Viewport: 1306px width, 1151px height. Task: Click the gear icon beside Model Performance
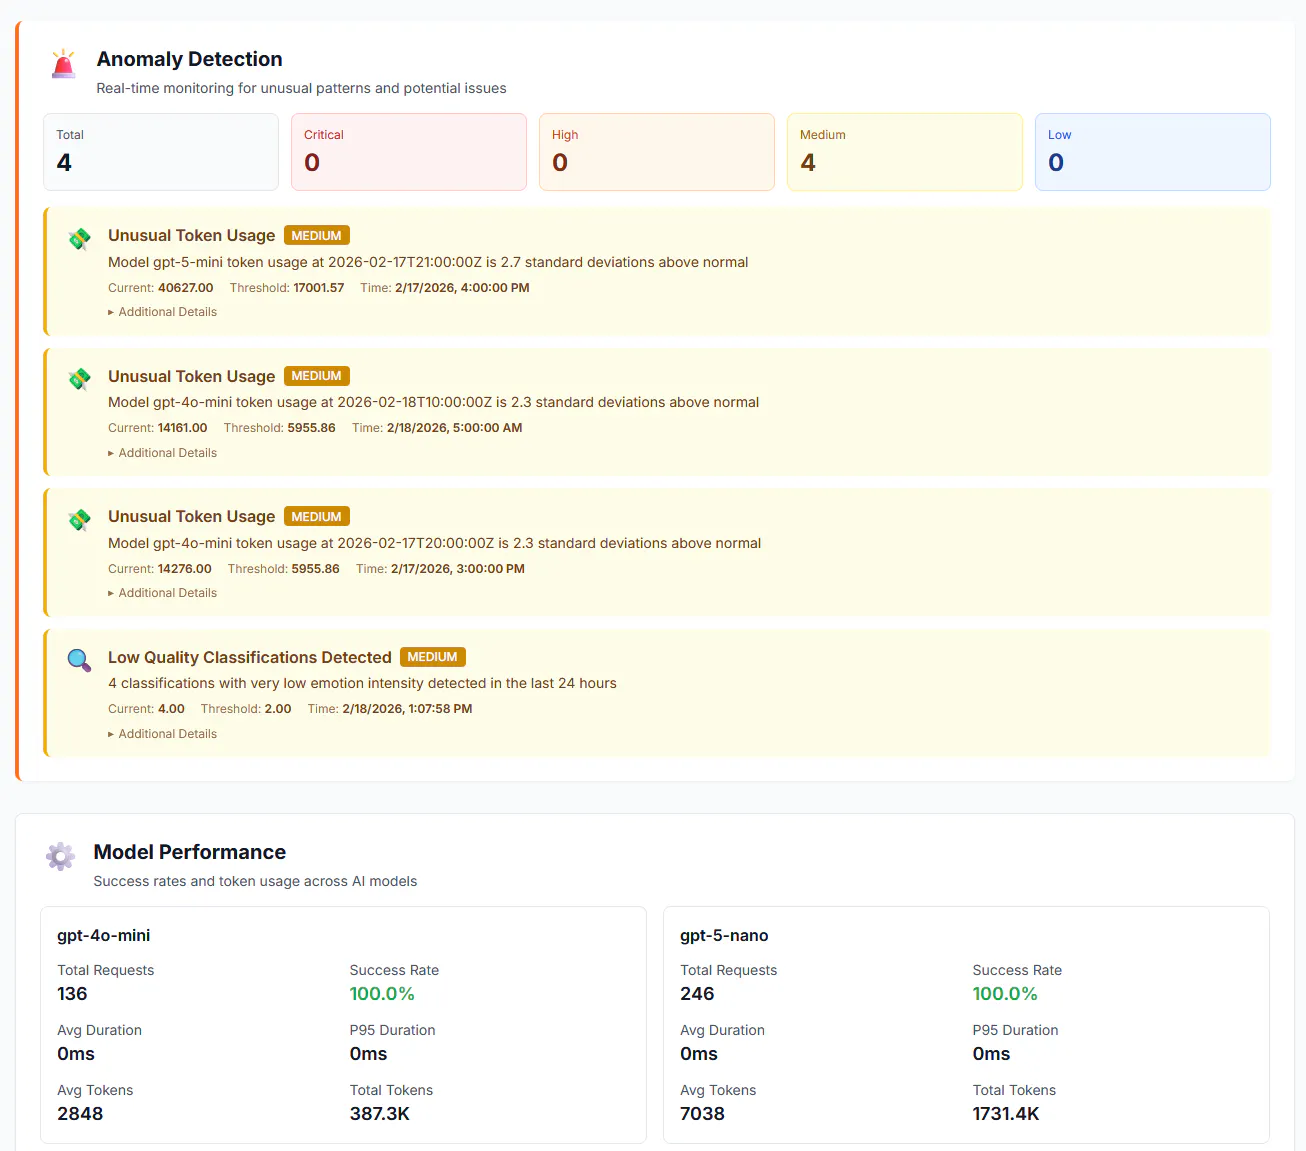pos(60,857)
